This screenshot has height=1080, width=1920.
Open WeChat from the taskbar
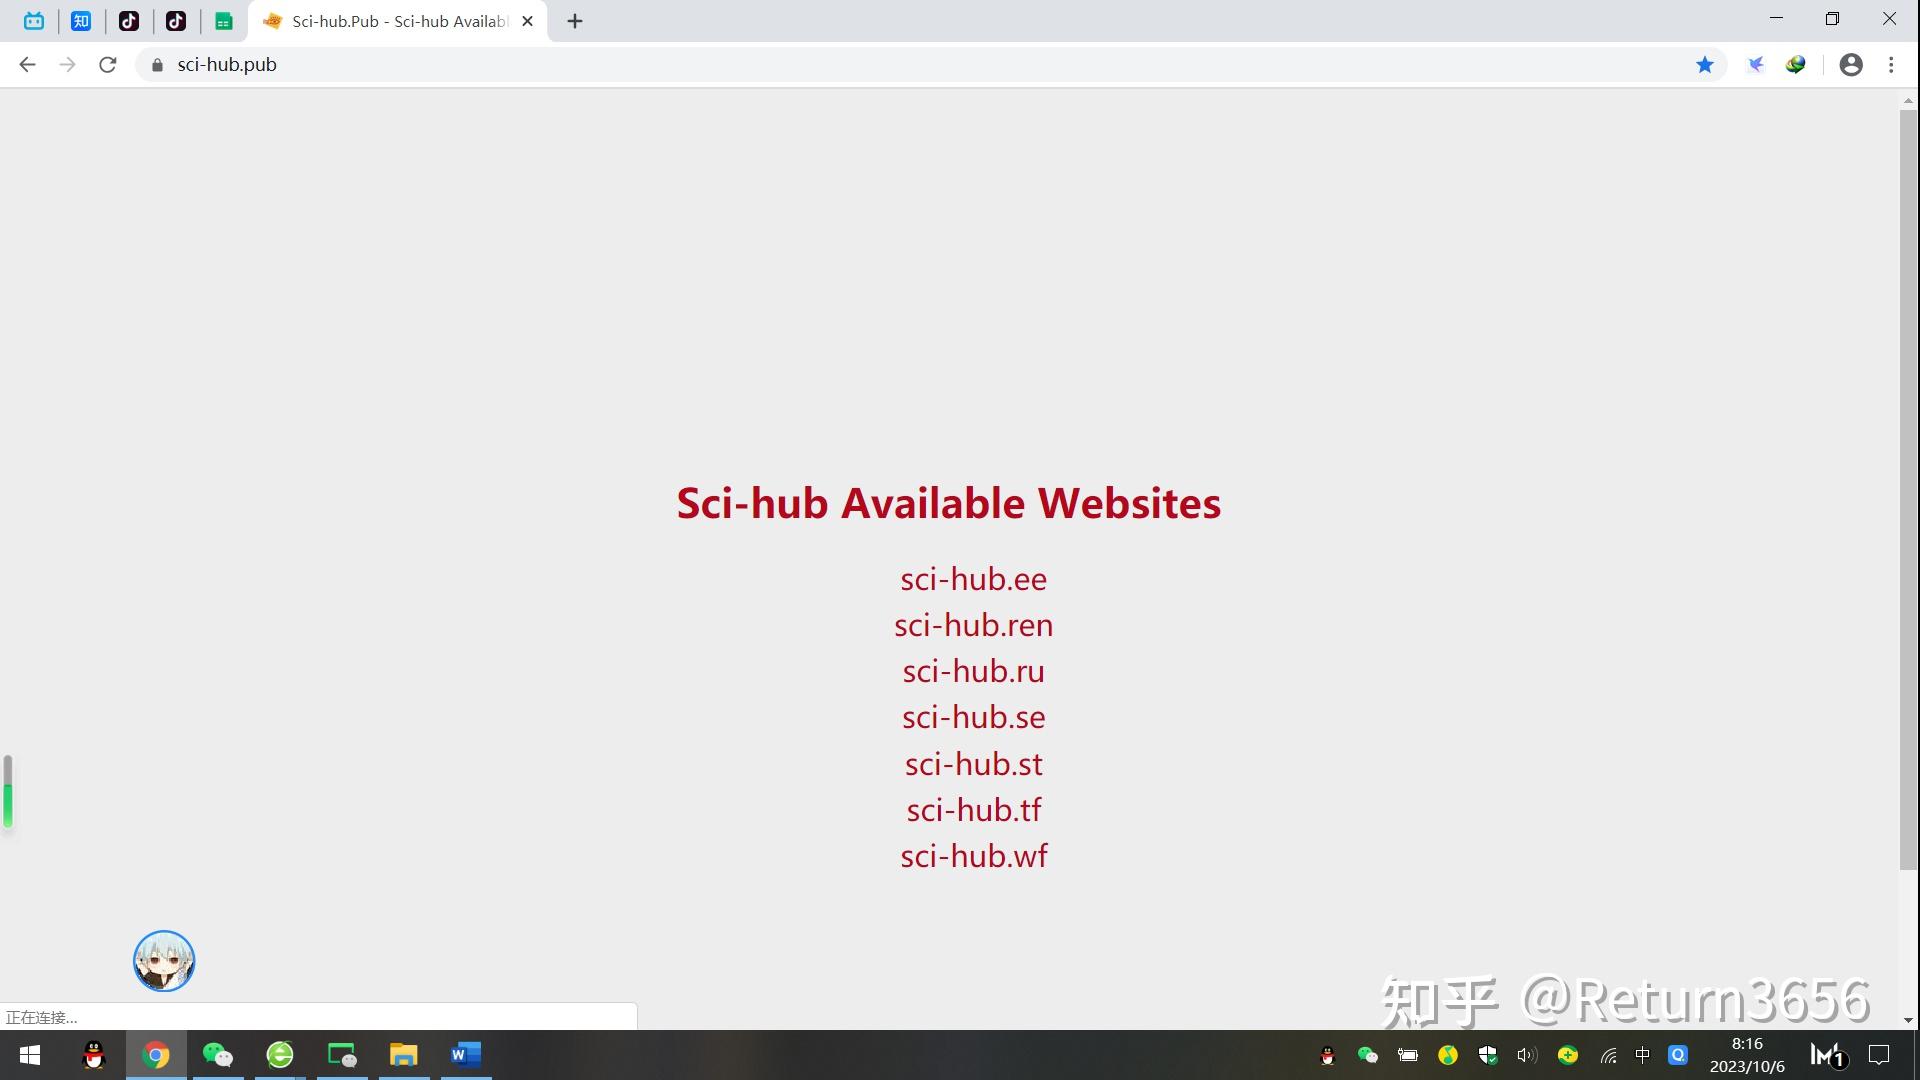[218, 1054]
